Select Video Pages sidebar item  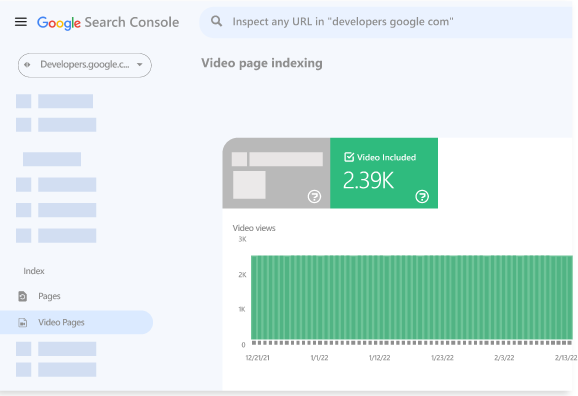(76, 322)
